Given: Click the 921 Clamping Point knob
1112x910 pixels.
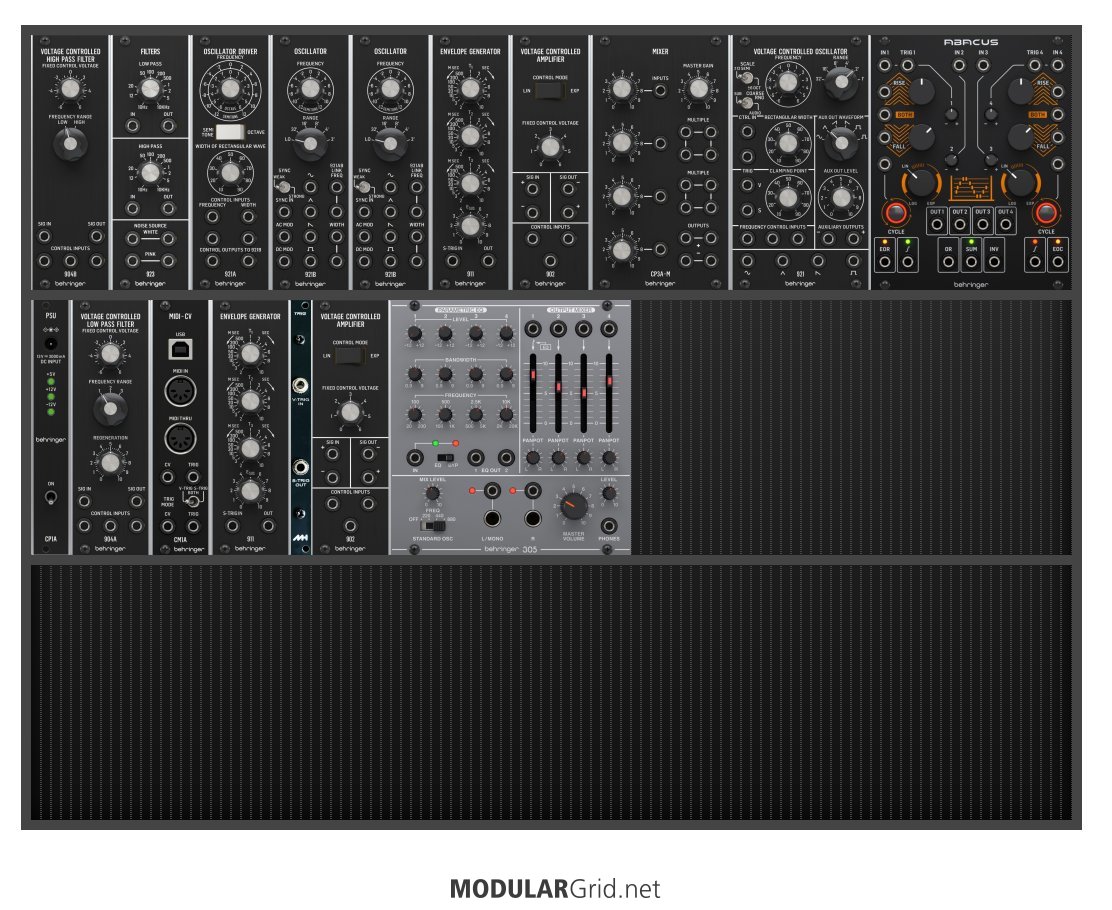Looking at the screenshot, I should [788, 196].
